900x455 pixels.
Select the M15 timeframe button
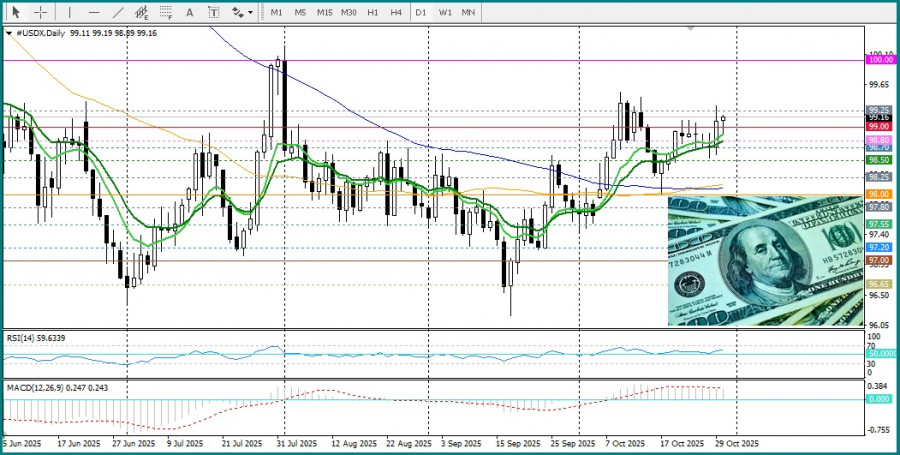point(324,12)
